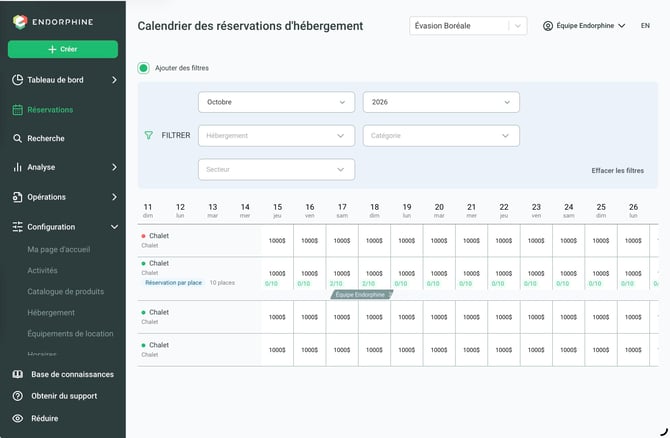Click the FILTRER funnel icon

[148, 135]
